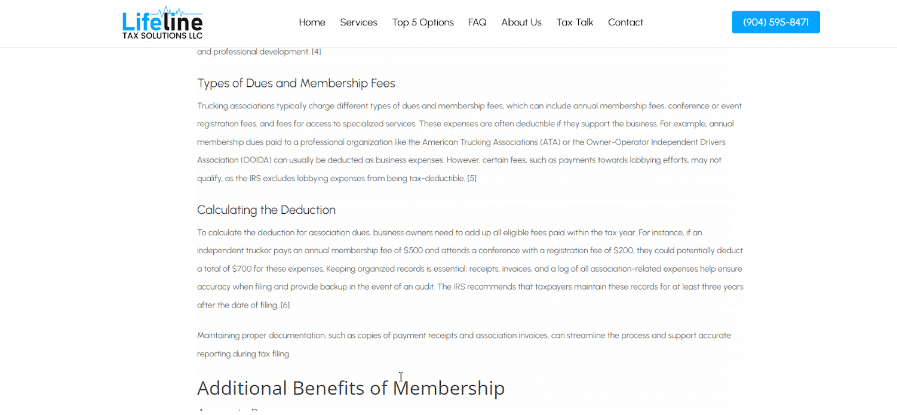
Task: Open the About Us page
Action: pos(521,22)
